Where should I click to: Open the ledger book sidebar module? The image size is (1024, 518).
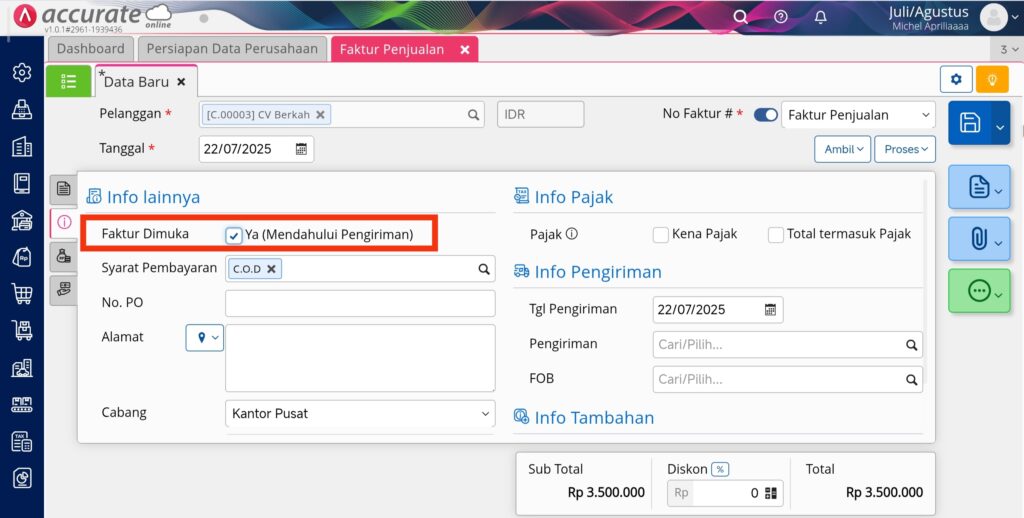click(22, 184)
